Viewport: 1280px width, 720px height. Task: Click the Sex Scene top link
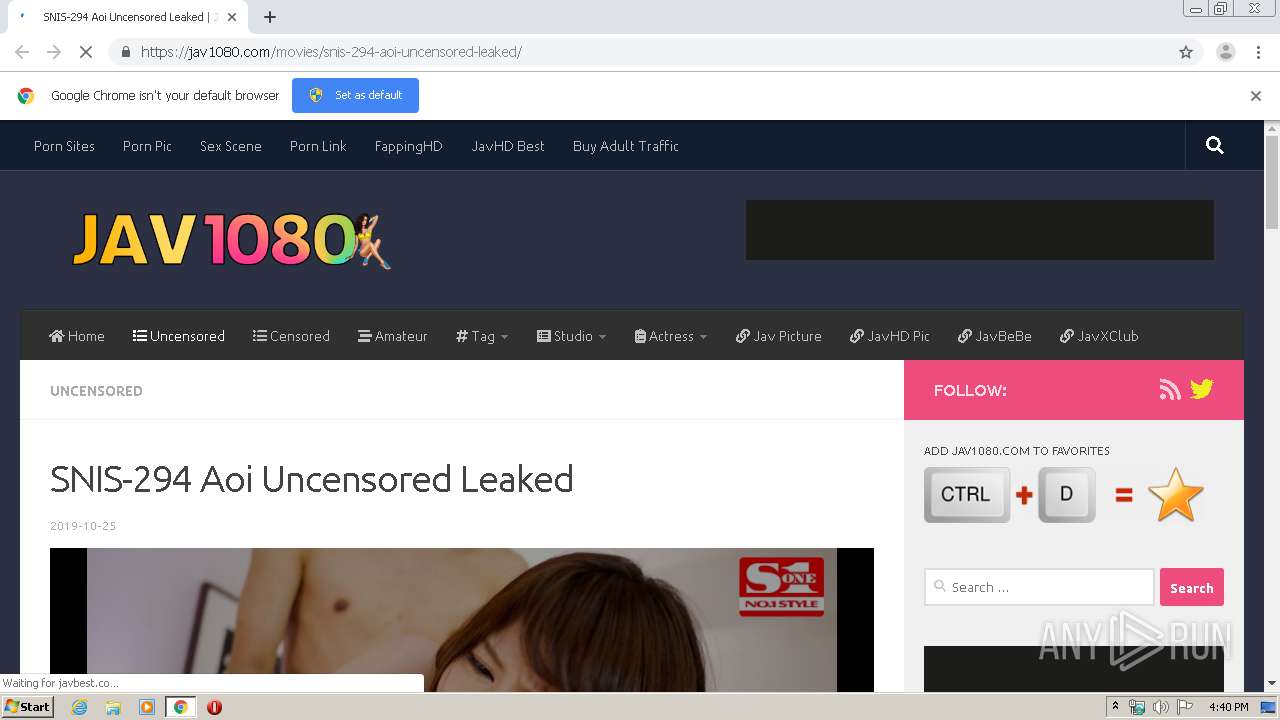click(x=231, y=146)
